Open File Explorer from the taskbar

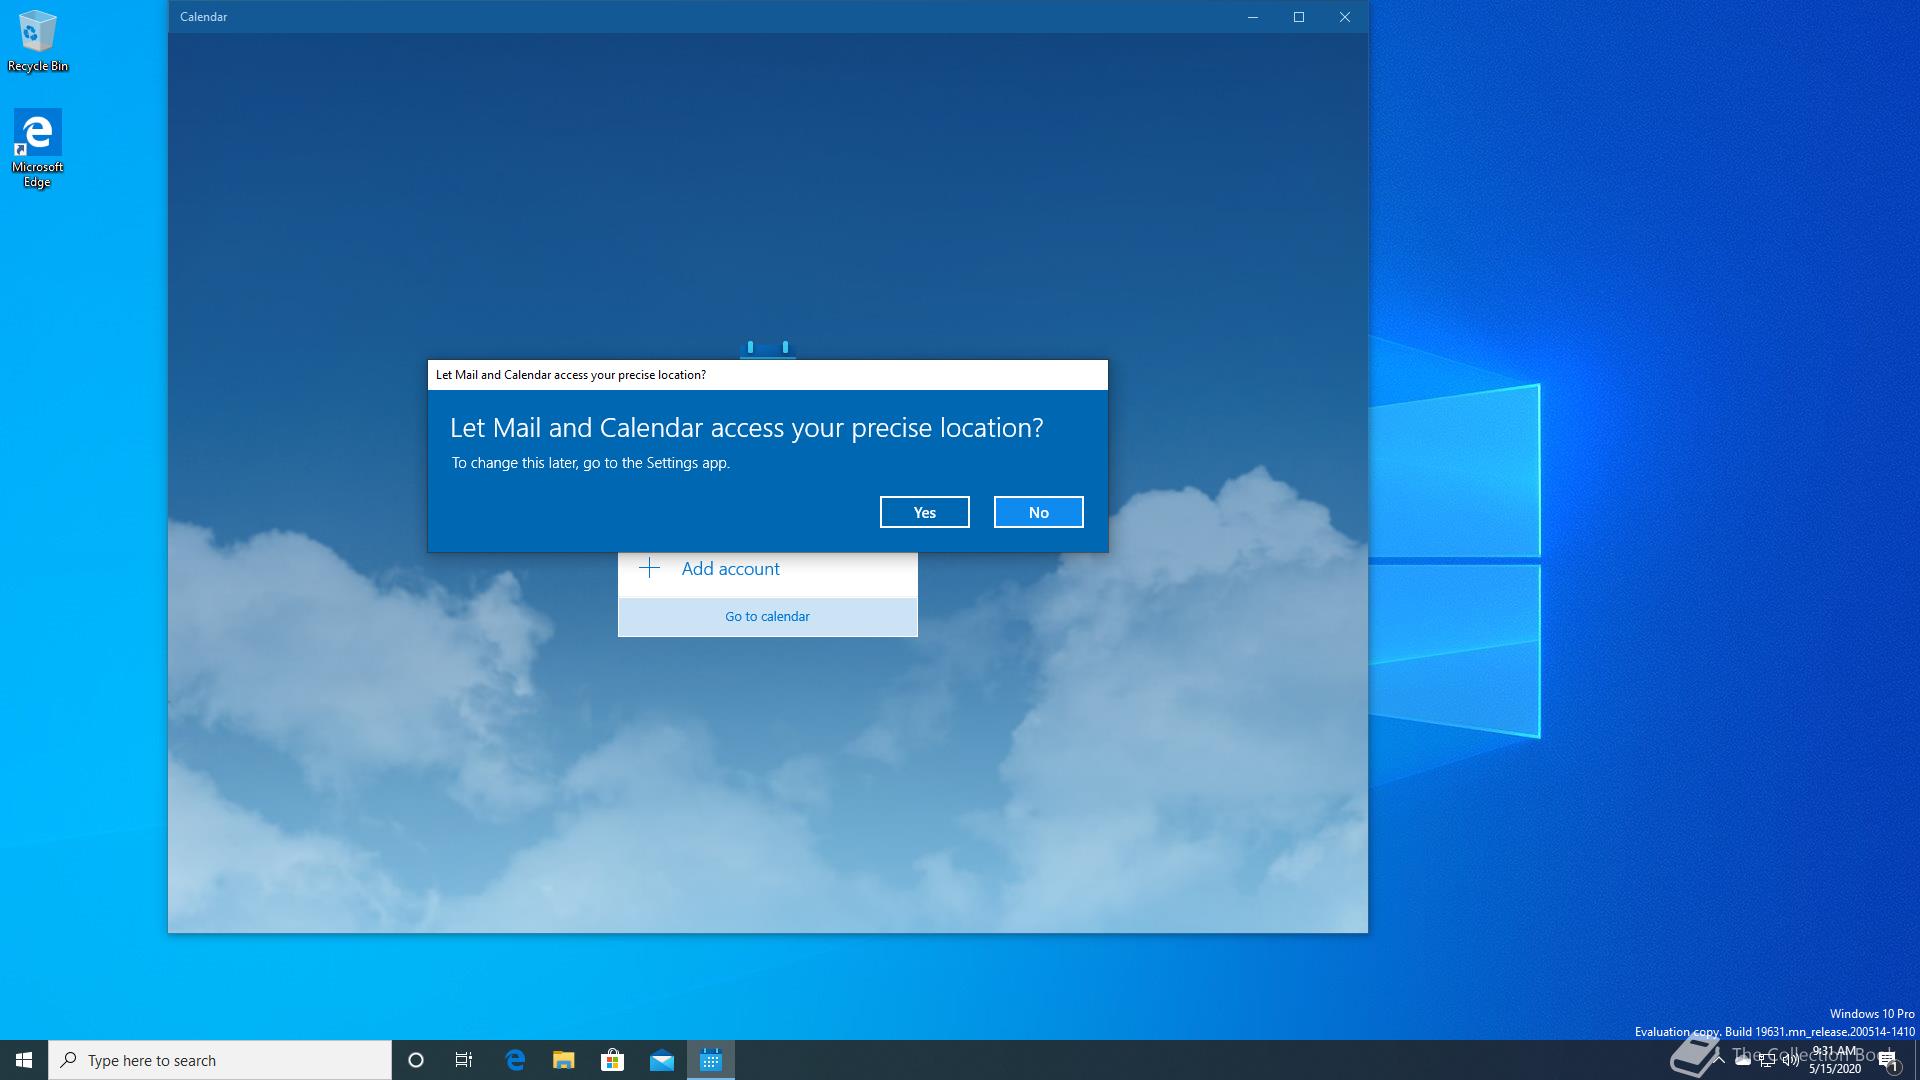pyautogui.click(x=564, y=1060)
